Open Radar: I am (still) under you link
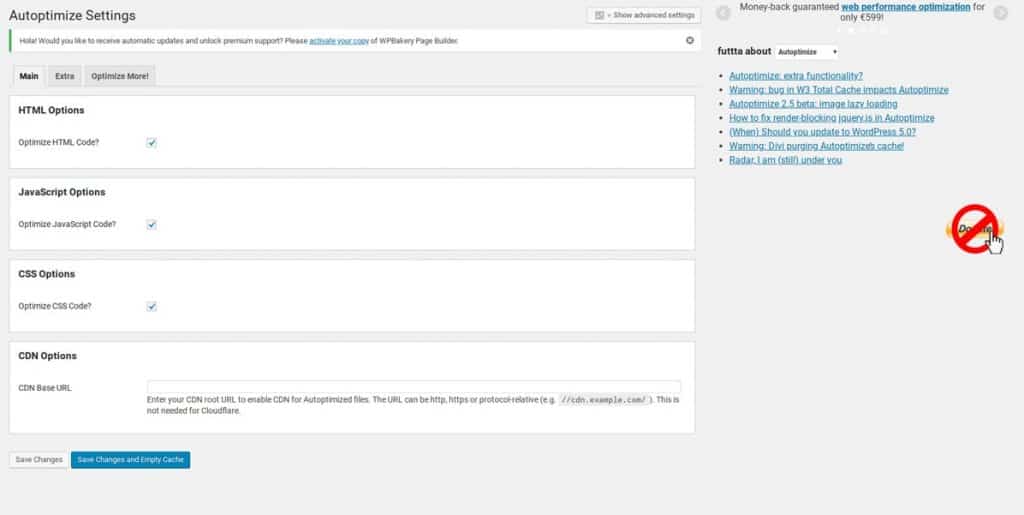The image size is (1024, 515). coord(785,160)
